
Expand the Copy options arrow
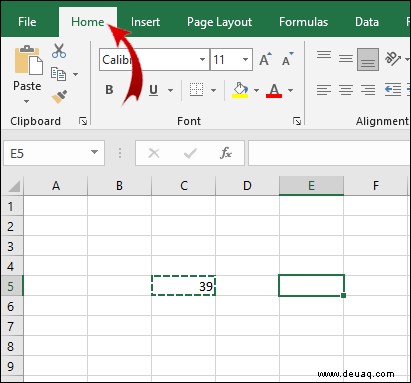point(76,74)
